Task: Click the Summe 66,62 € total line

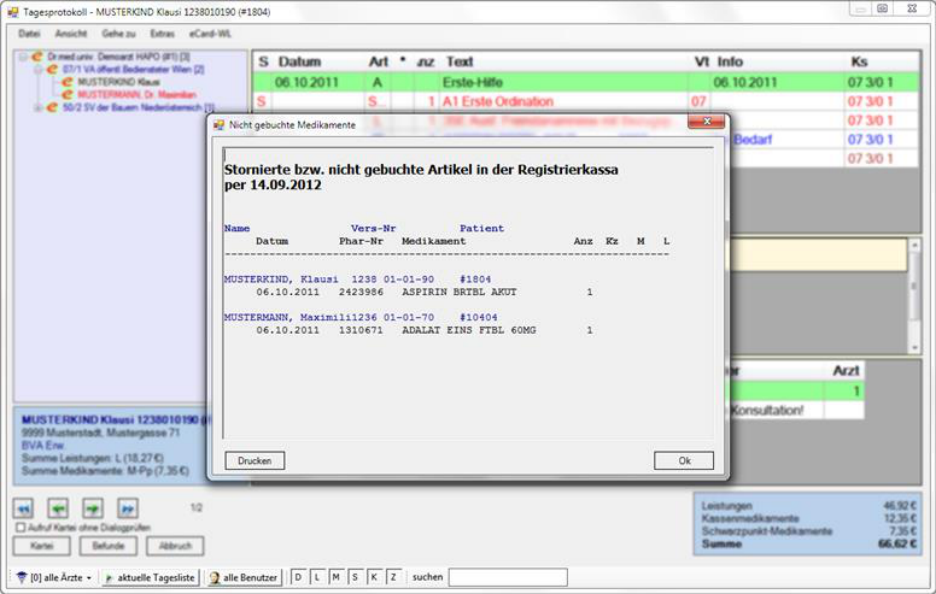Action: pos(808,544)
